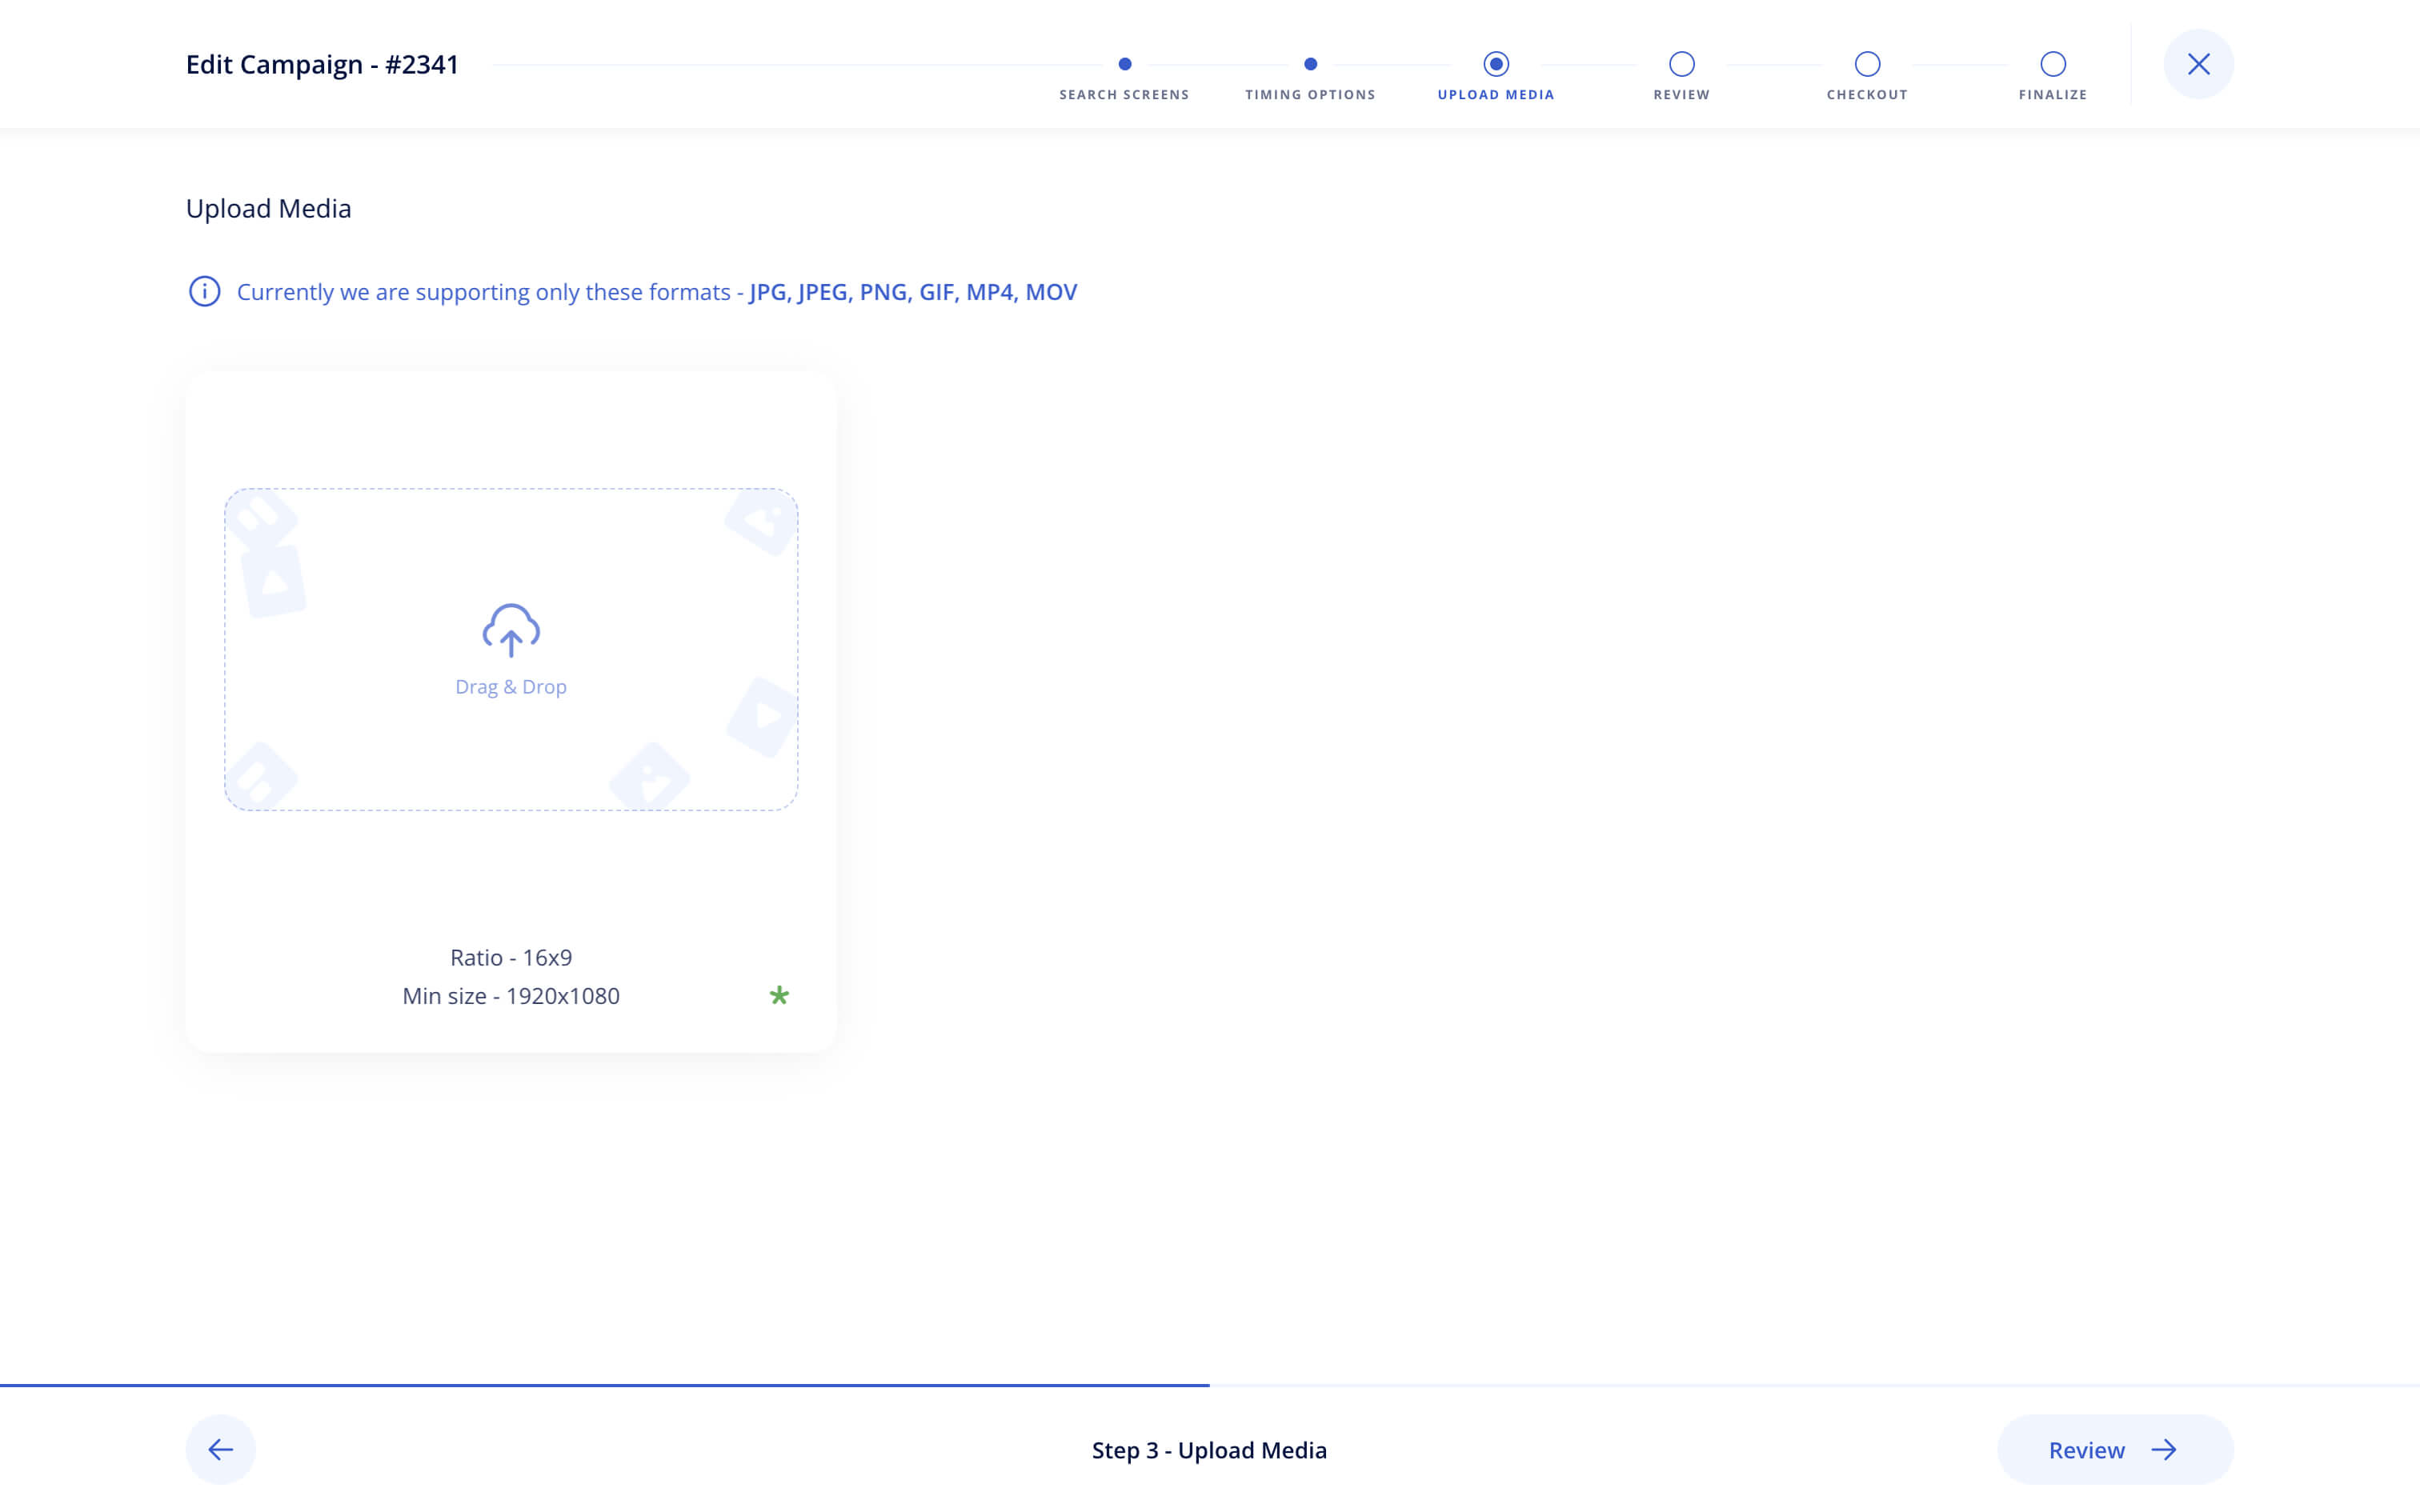The height and width of the screenshot is (1512, 2420).
Task: Click the image tag icon at drop zone top-right
Action: (x=760, y=521)
